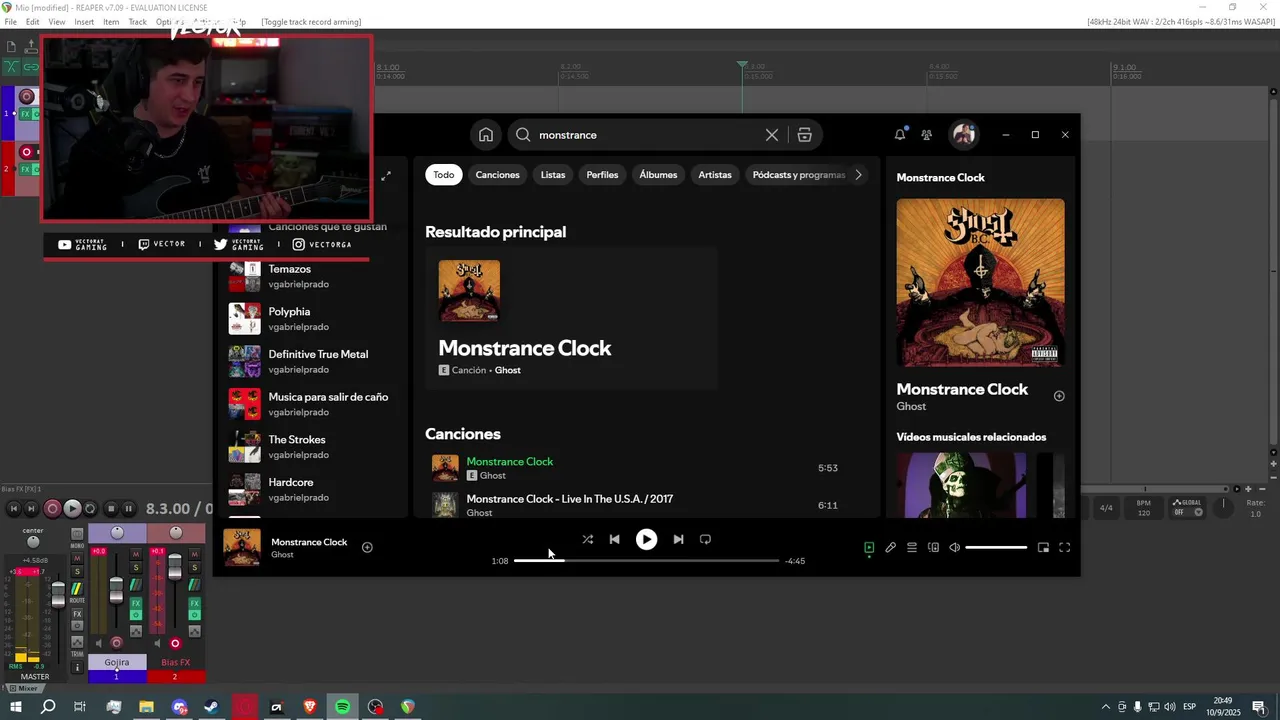Toggle repeat in Spotify player

coord(705,539)
